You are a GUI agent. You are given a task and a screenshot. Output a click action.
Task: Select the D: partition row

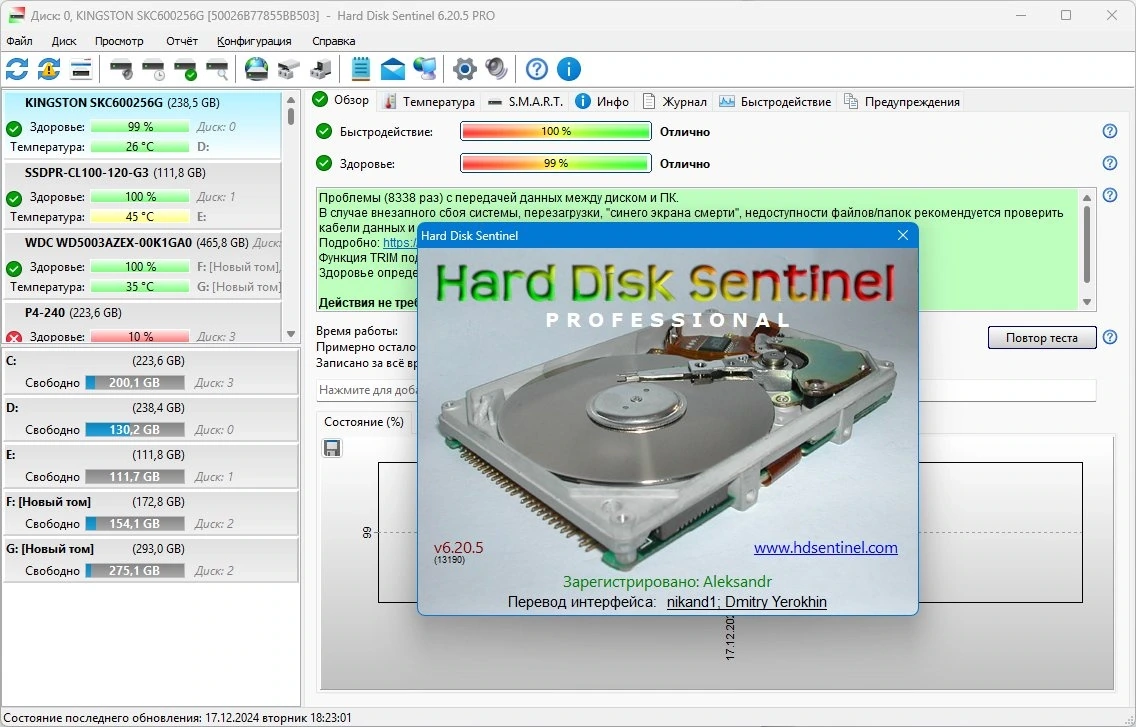coord(151,419)
